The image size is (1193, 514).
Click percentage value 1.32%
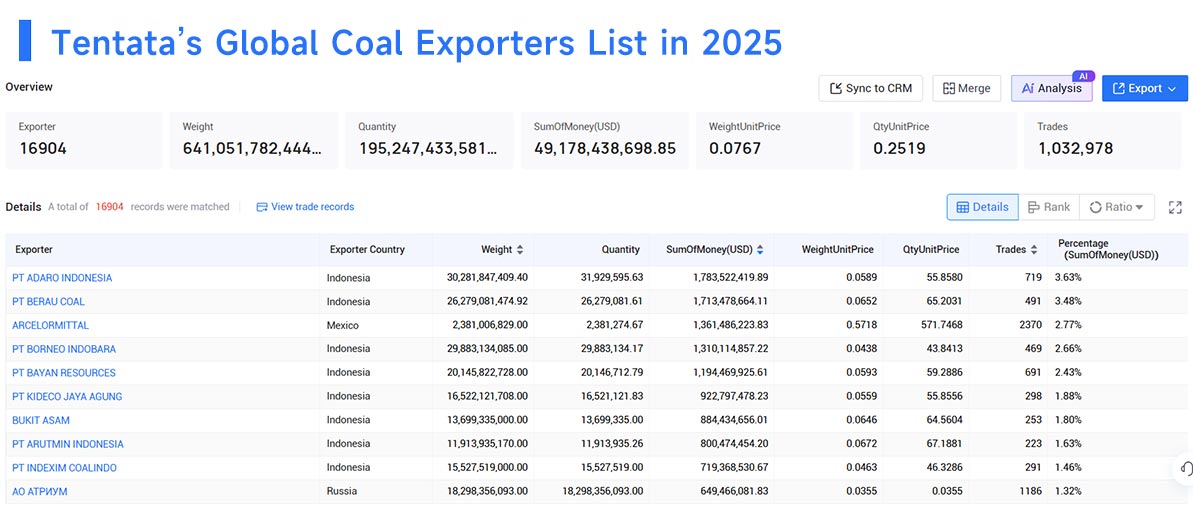(x=1068, y=491)
